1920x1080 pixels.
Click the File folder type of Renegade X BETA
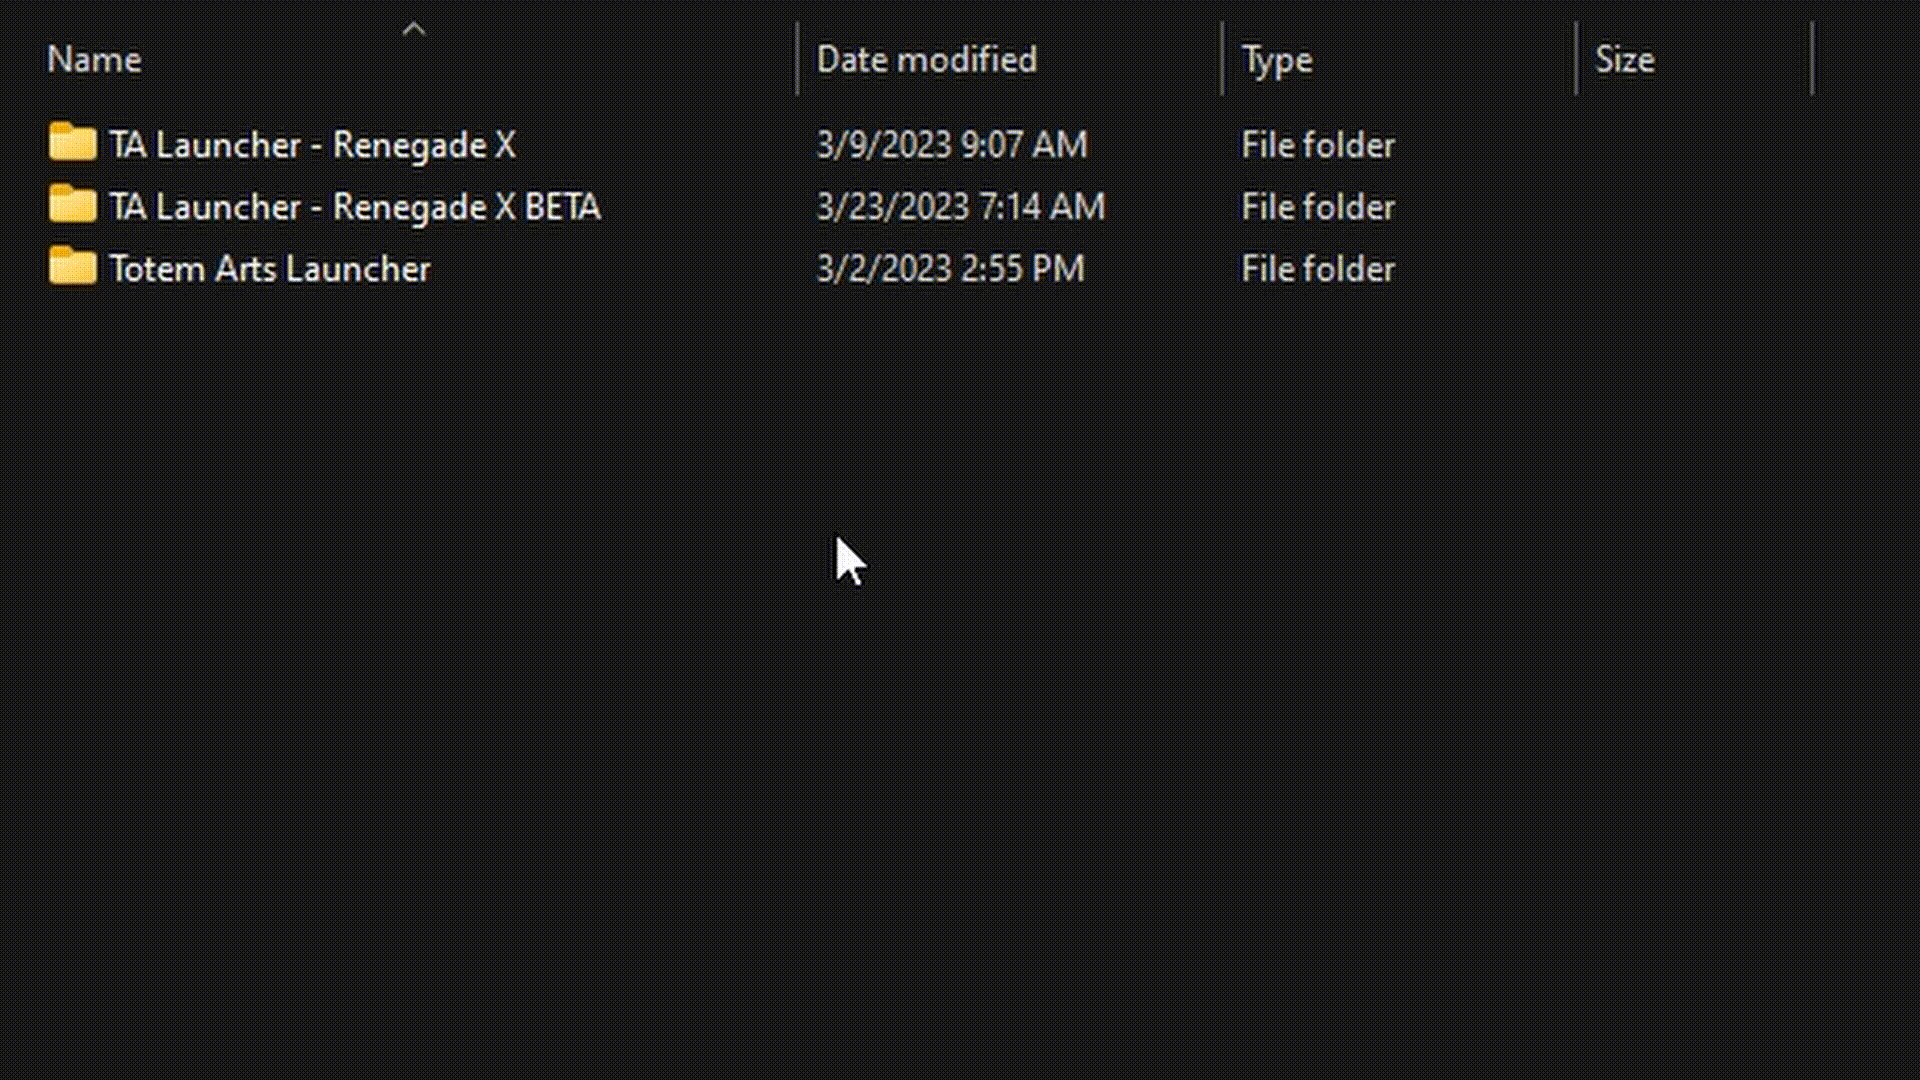click(x=1317, y=207)
